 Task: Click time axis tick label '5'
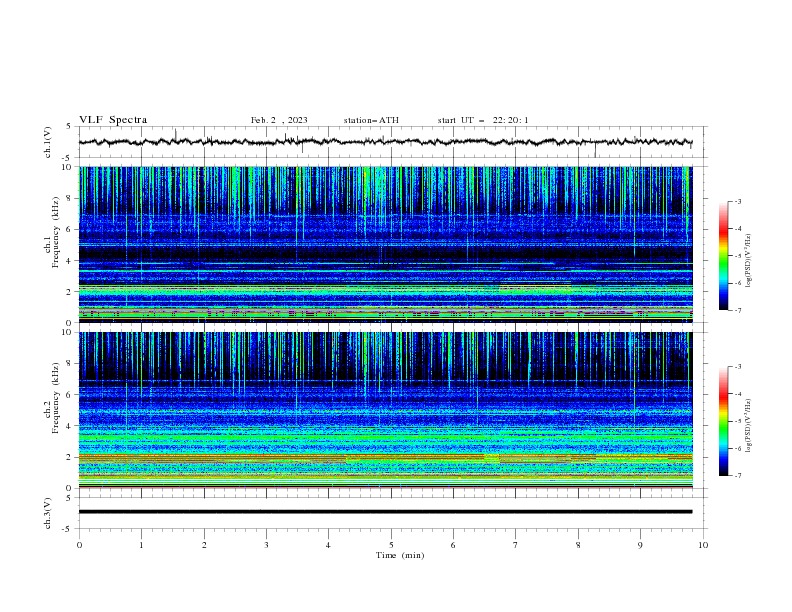tap(391, 545)
